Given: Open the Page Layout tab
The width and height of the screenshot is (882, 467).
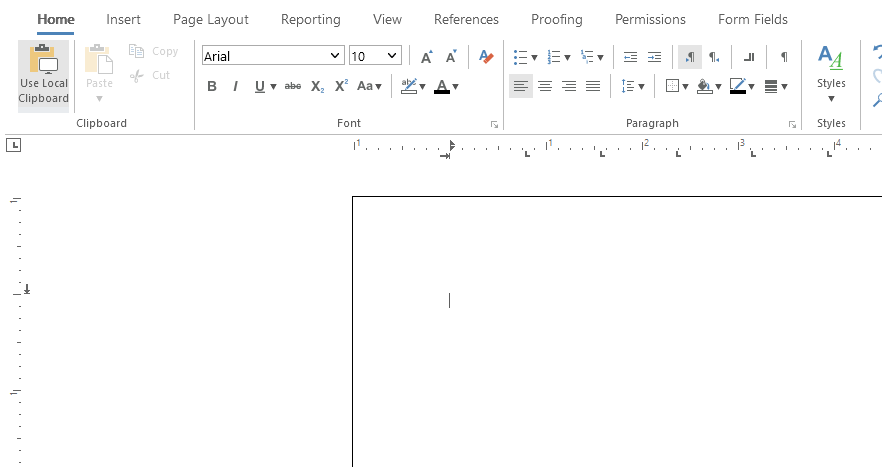Looking at the screenshot, I should tap(210, 19).
